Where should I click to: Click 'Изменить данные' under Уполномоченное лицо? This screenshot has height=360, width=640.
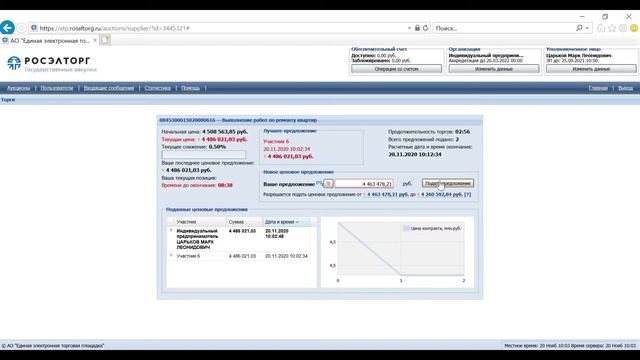click(x=591, y=69)
